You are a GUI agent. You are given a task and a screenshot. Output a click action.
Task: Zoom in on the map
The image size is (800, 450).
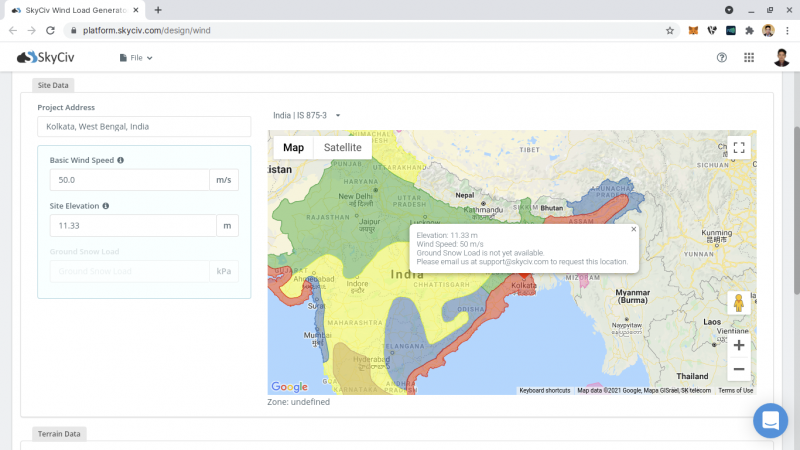click(739, 345)
